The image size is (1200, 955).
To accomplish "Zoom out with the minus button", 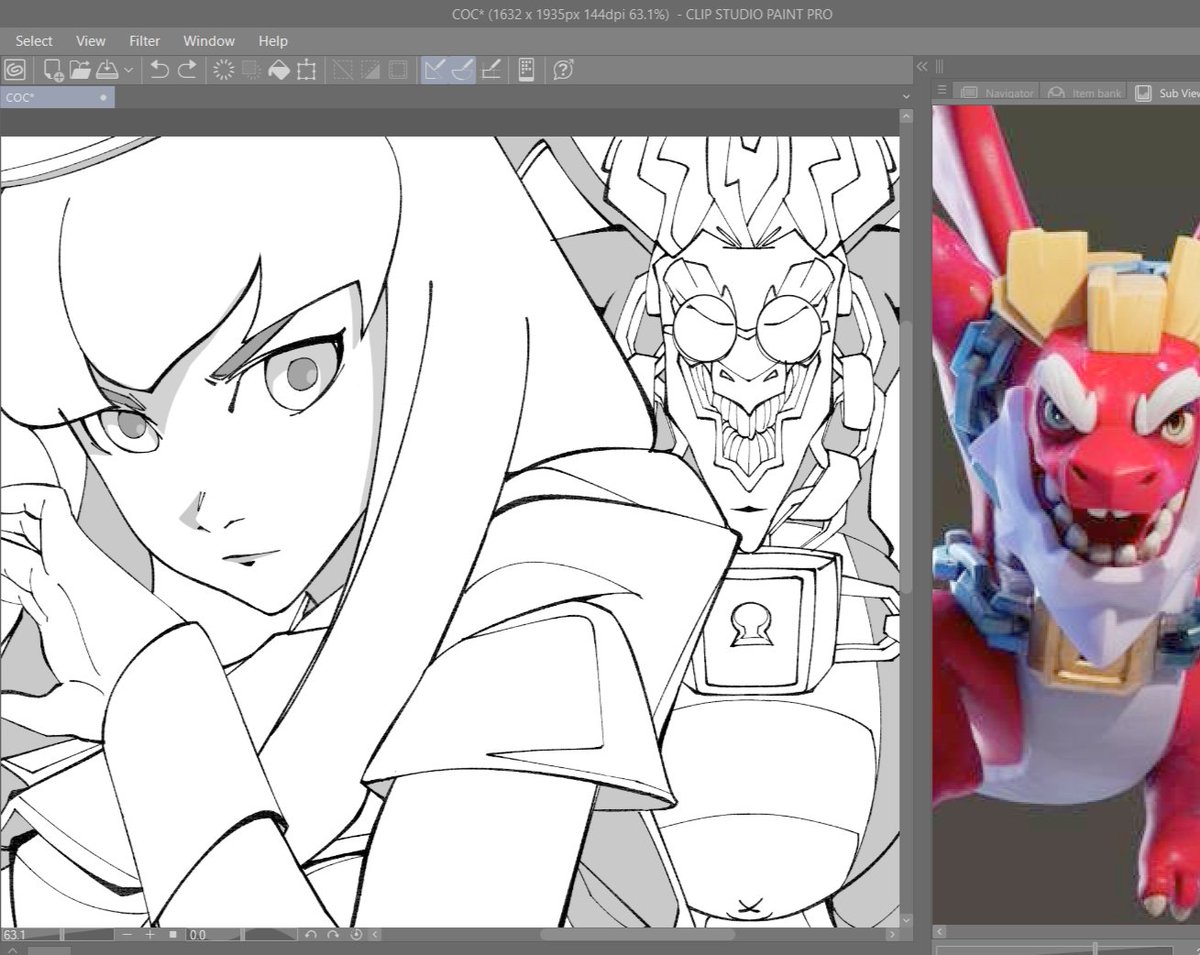I will (x=128, y=935).
